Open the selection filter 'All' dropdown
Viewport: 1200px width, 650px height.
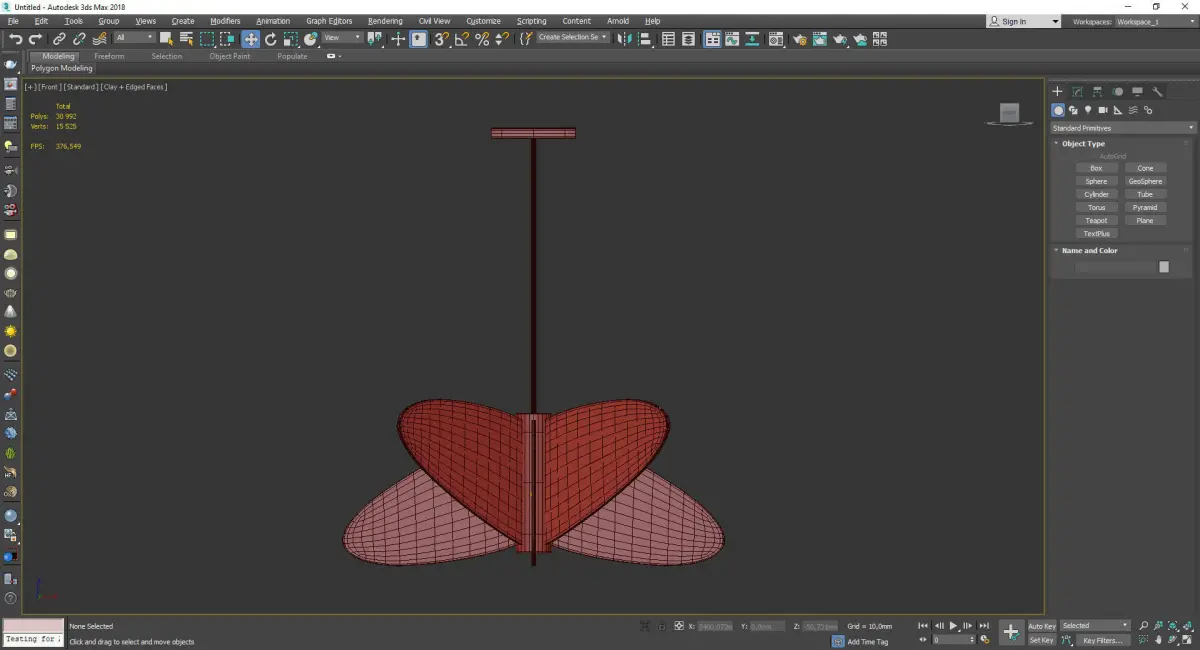[134, 38]
